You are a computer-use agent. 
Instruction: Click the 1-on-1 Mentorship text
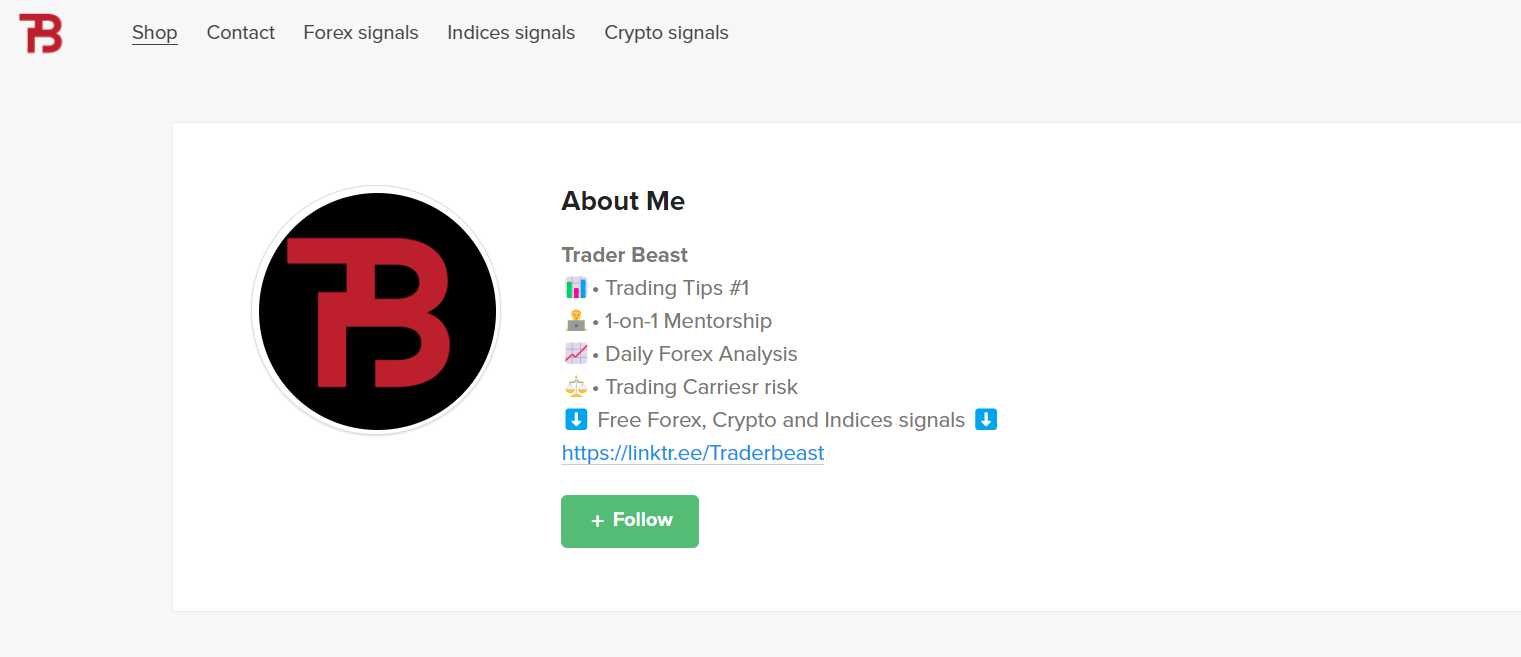click(688, 321)
